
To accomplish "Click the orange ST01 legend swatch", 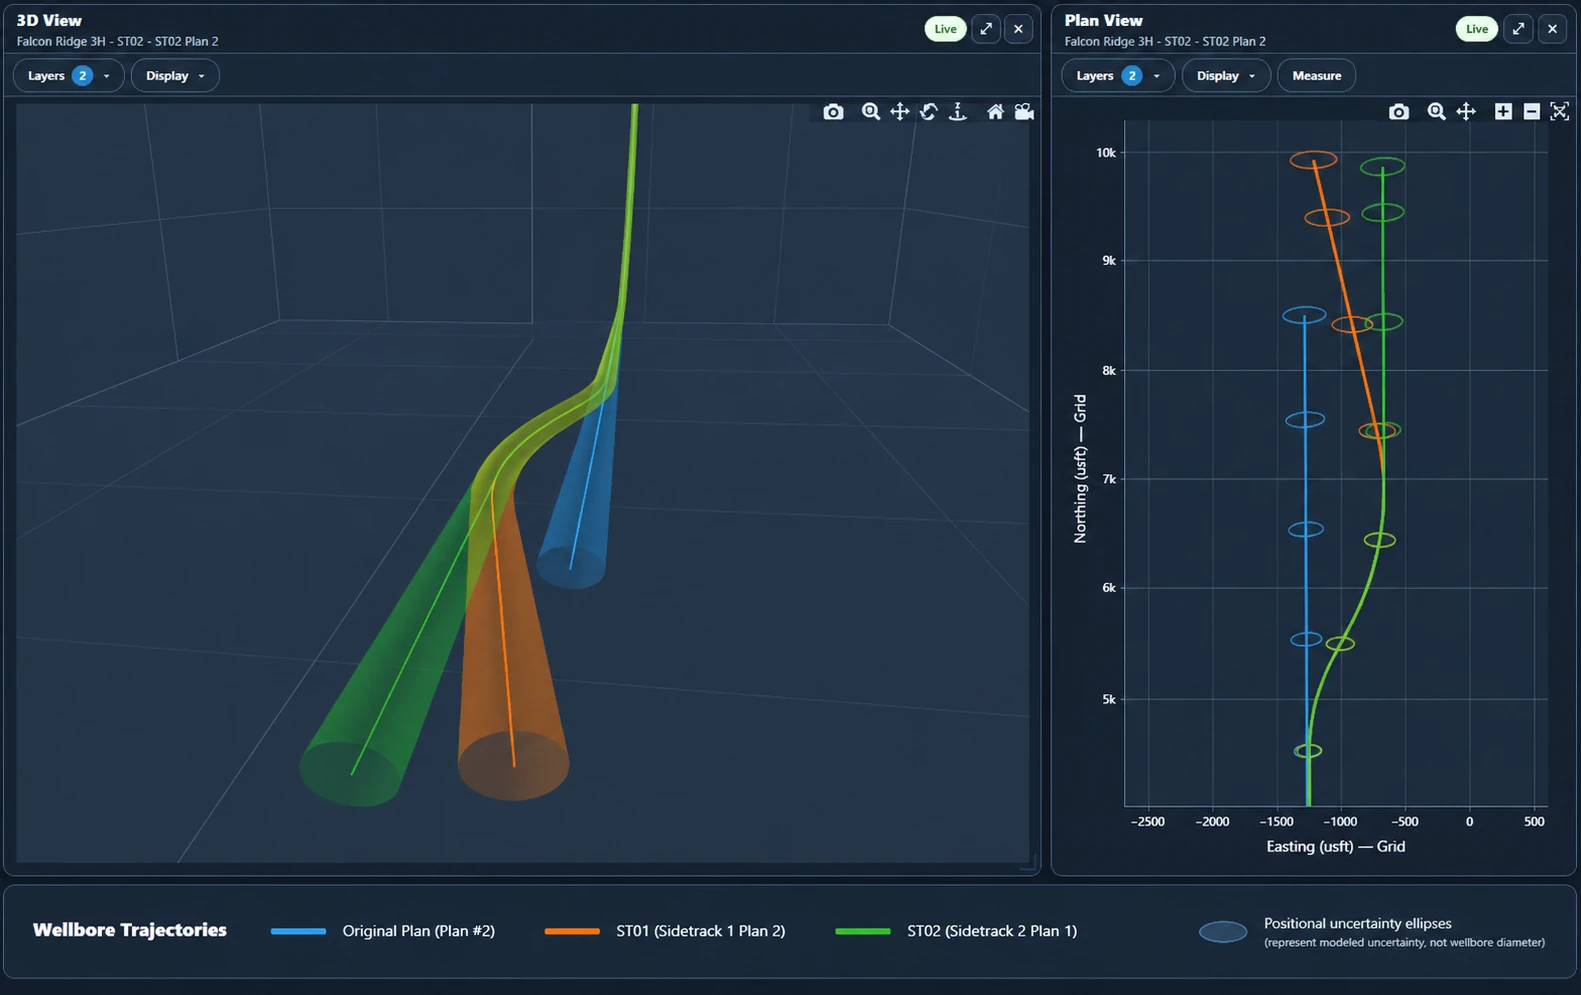I will [x=572, y=931].
